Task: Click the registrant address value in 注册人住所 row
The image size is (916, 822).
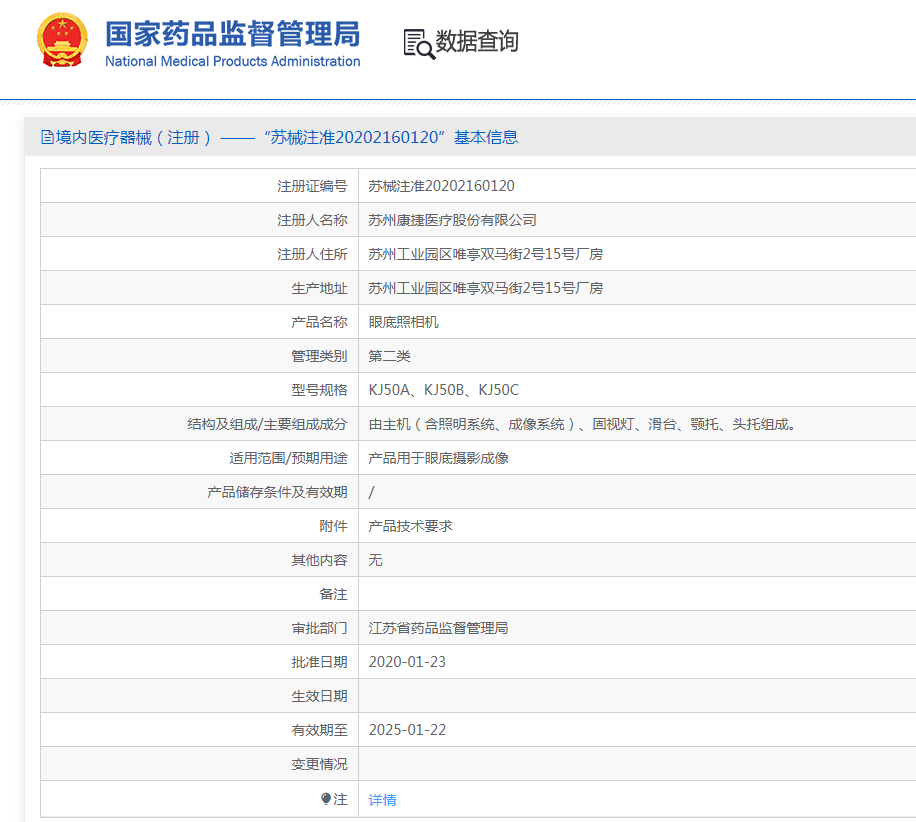Action: (485, 254)
